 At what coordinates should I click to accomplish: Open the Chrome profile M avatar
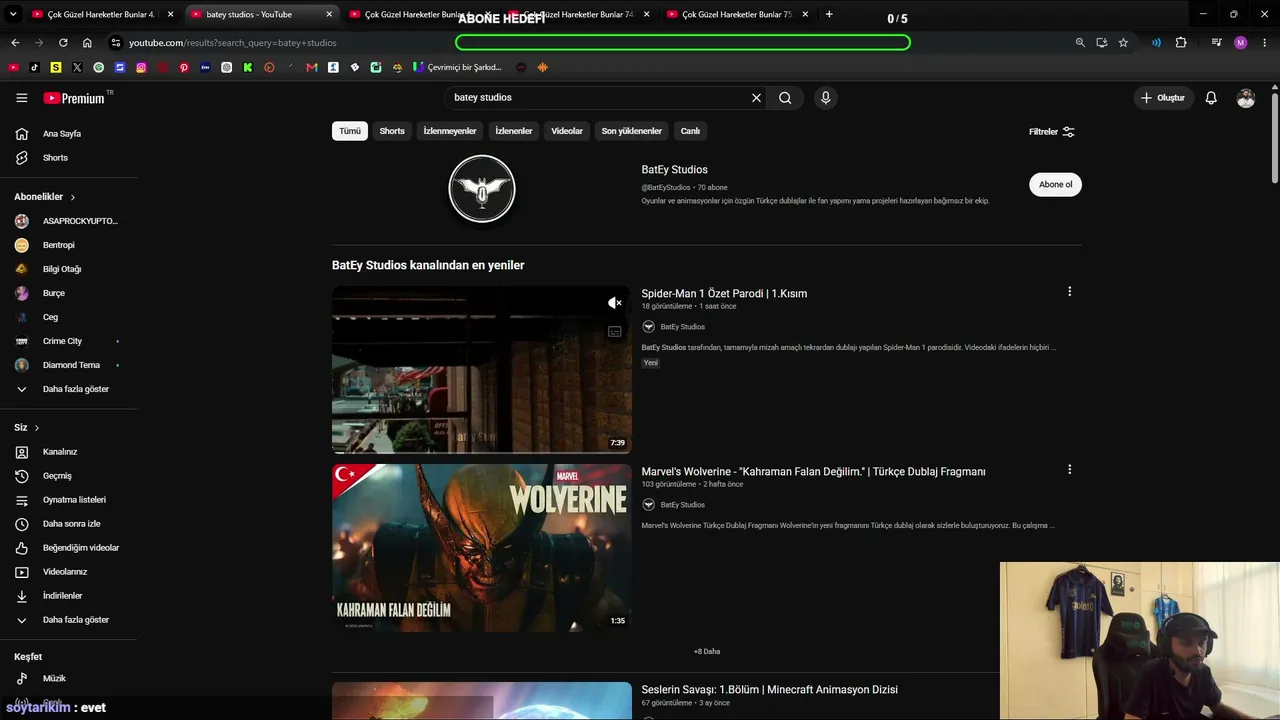1241,43
